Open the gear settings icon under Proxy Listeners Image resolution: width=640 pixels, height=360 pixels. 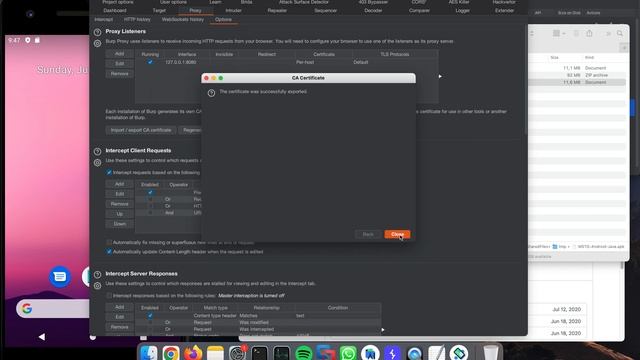point(97,43)
